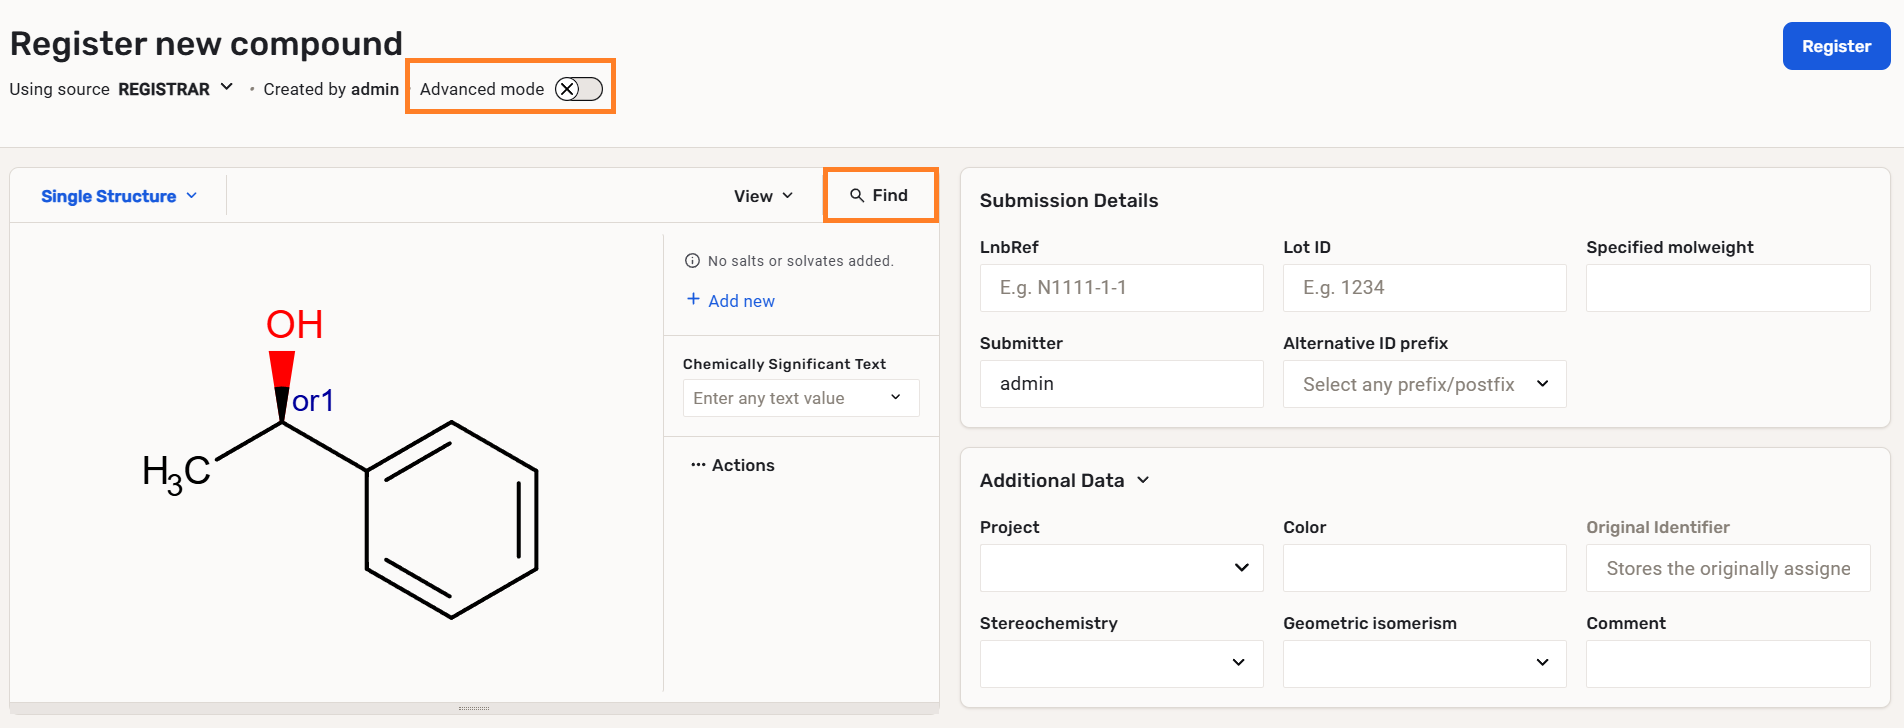This screenshot has height=728, width=1904.
Task: Collapse the Additional Data section
Action: coord(1143,480)
